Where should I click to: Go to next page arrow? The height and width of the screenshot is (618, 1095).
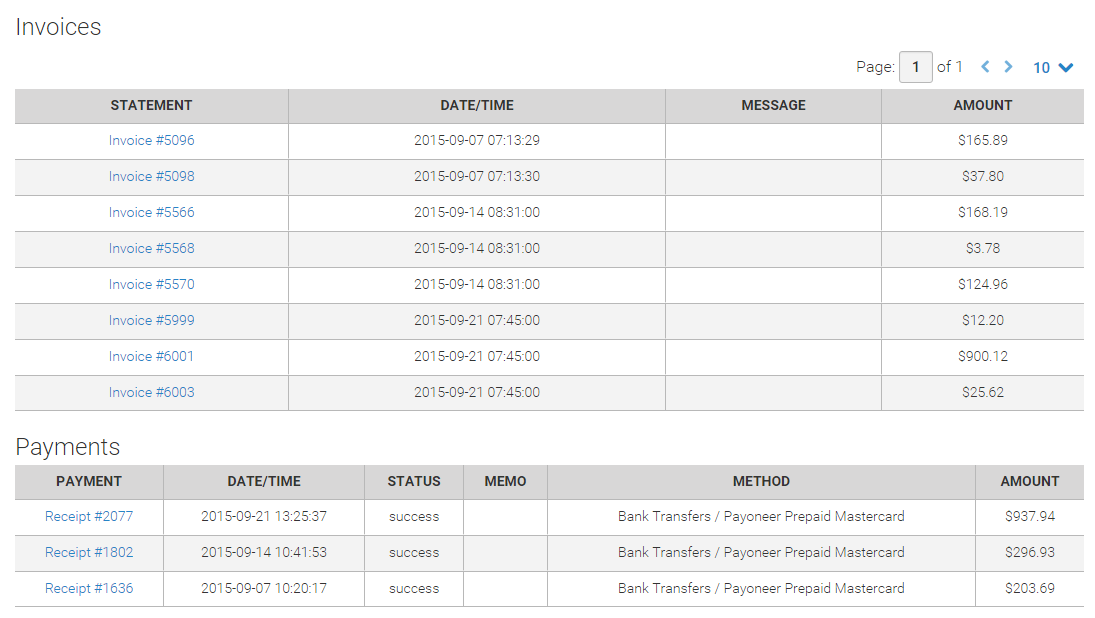pos(1008,67)
